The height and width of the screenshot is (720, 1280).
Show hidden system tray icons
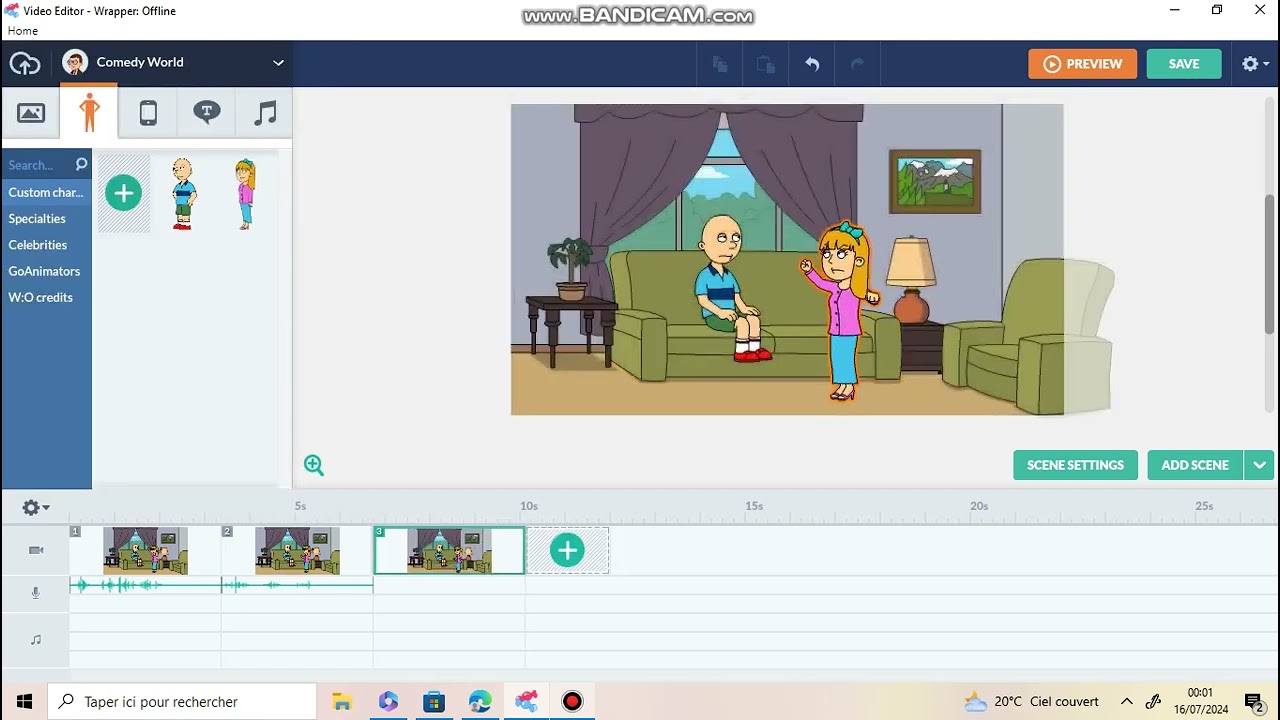1127,701
